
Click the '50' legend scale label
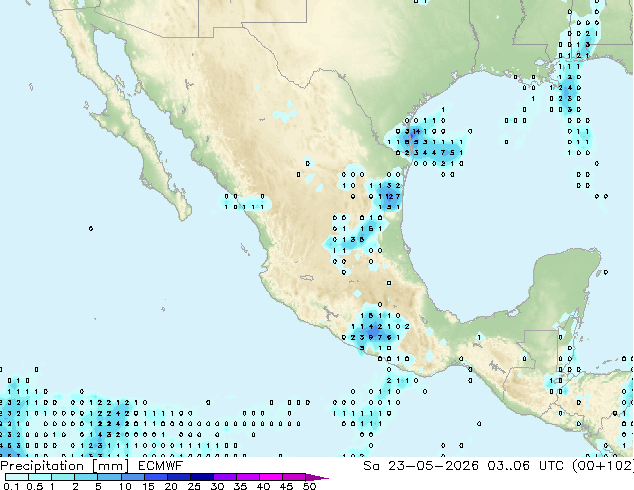309,486
